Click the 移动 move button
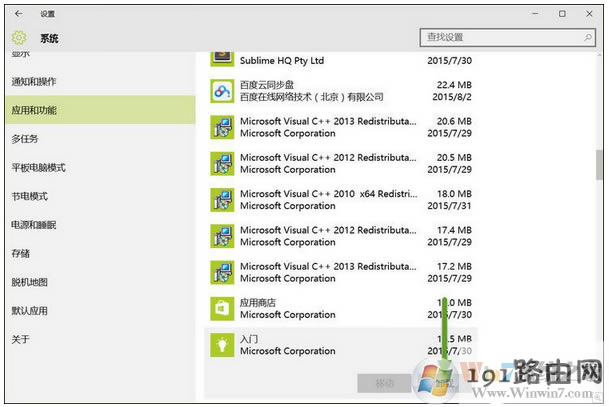 pos(384,383)
